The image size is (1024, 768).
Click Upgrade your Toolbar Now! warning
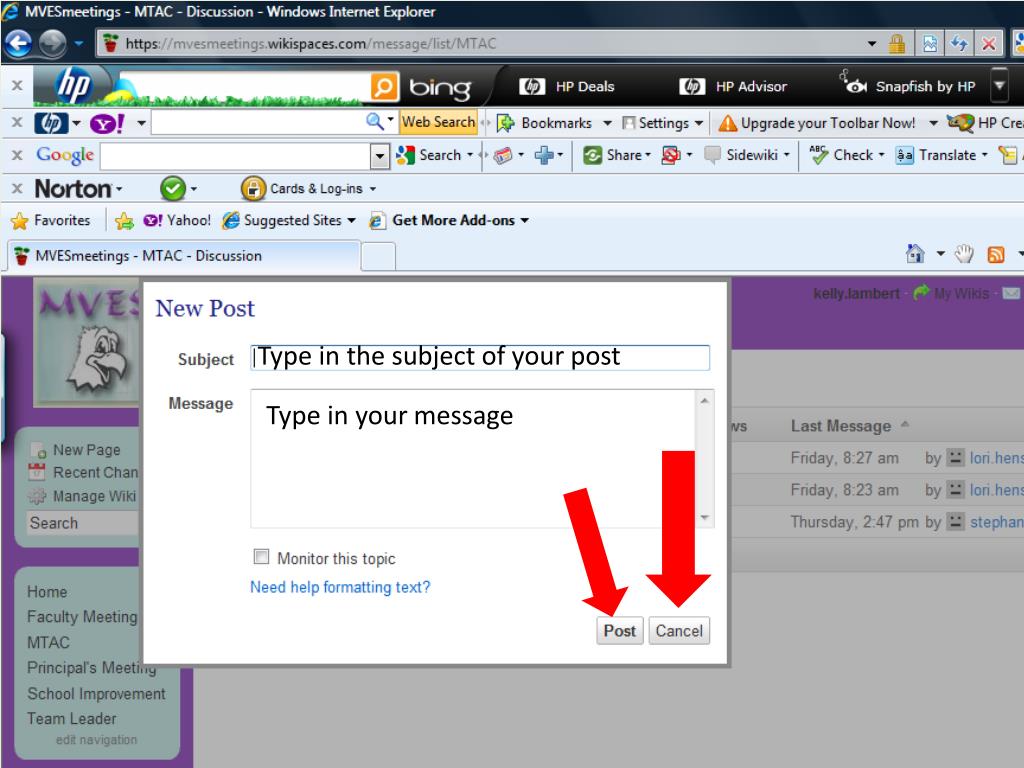[816, 123]
